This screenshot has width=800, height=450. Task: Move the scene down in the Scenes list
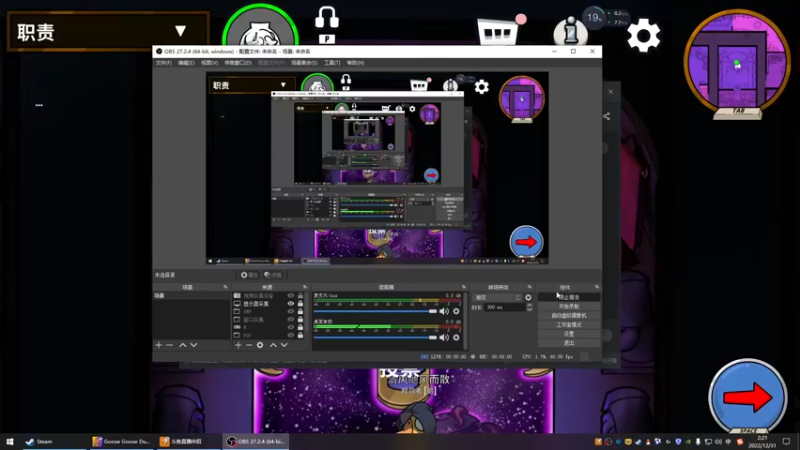[194, 345]
